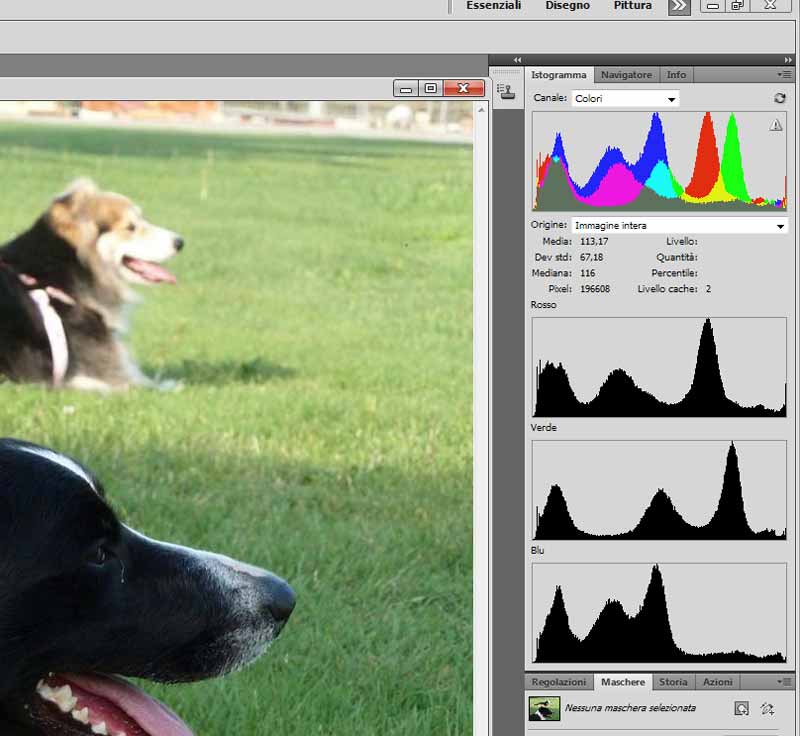Add a vector mask in Maschere panel

click(767, 708)
